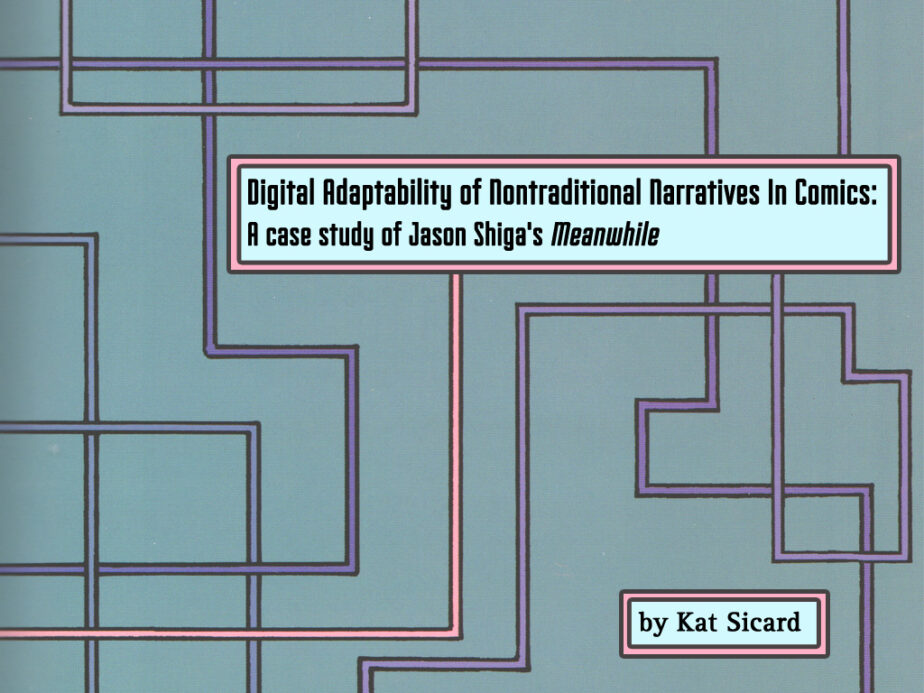Click the author credit 'by Kat Sicard'
The image size is (924, 693).
coord(720,623)
